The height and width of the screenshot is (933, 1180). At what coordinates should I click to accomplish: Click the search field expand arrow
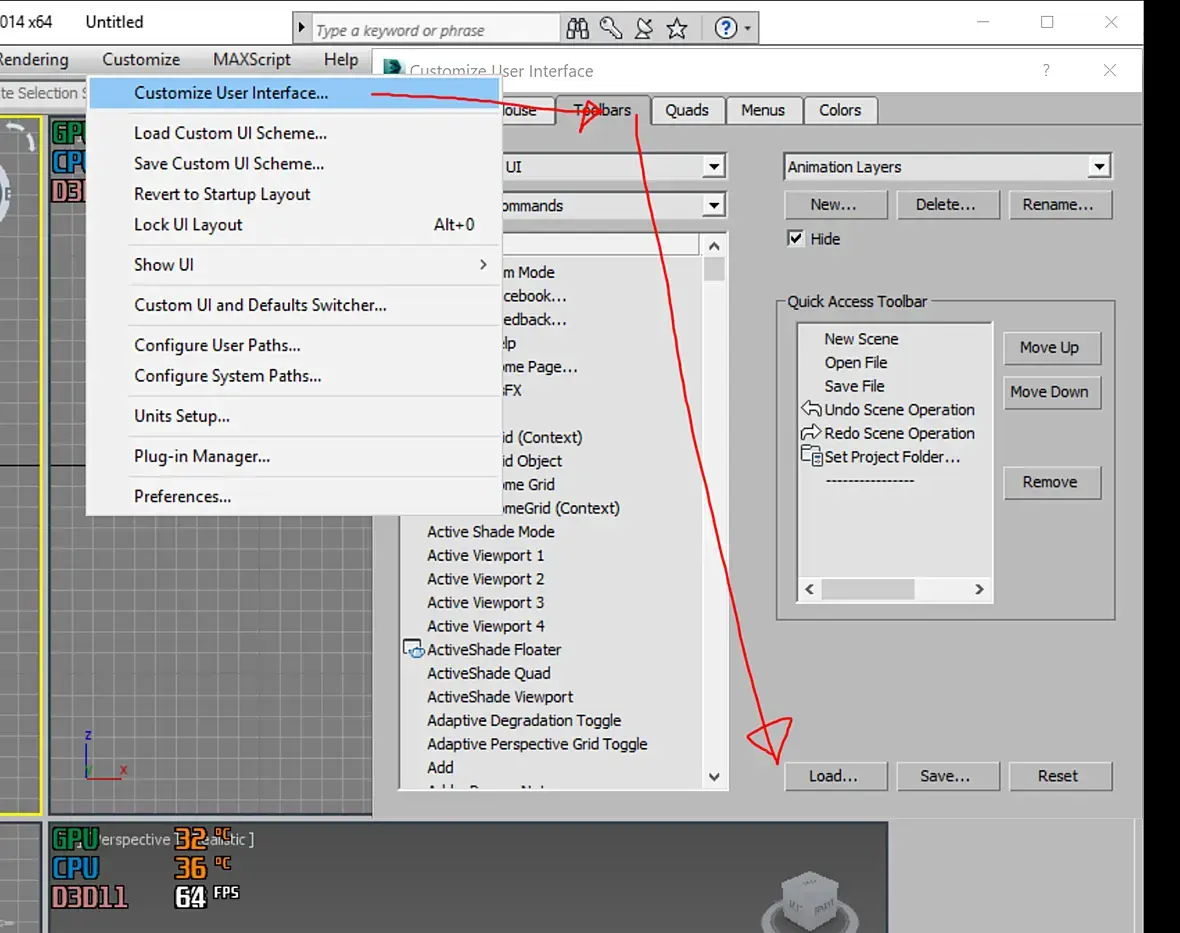(301, 29)
